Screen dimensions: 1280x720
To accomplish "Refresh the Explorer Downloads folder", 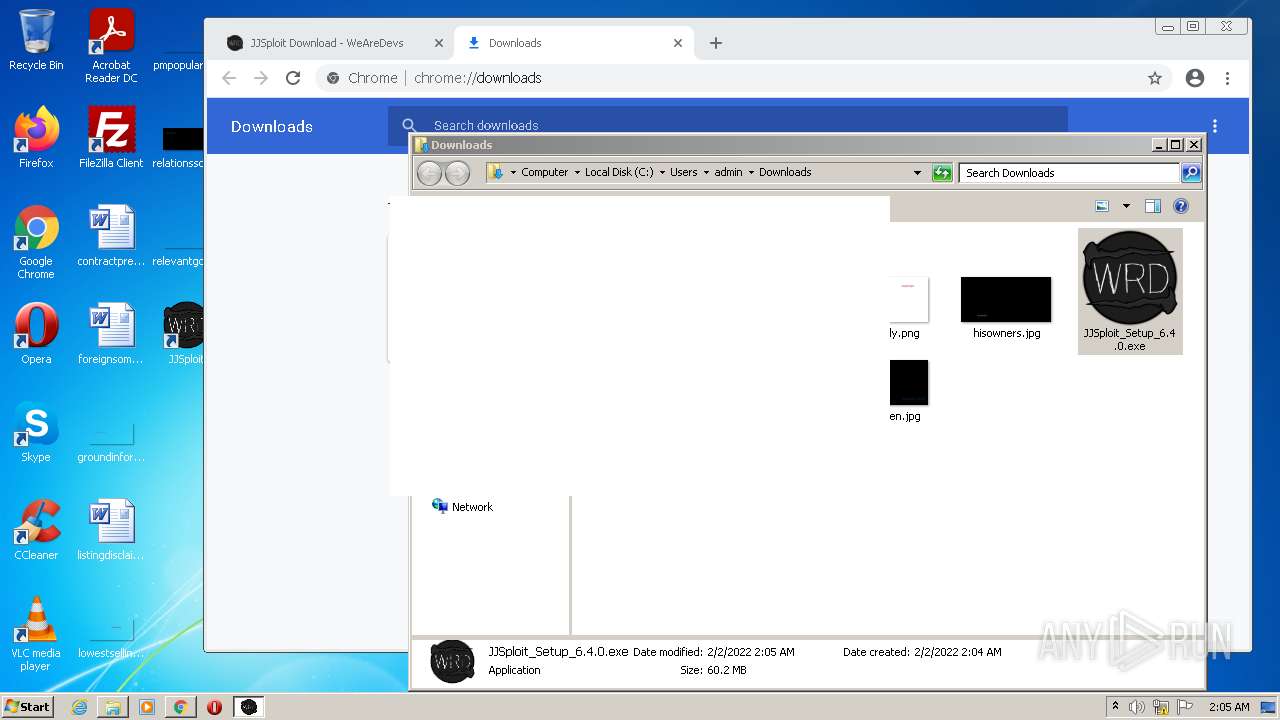I will (942, 173).
